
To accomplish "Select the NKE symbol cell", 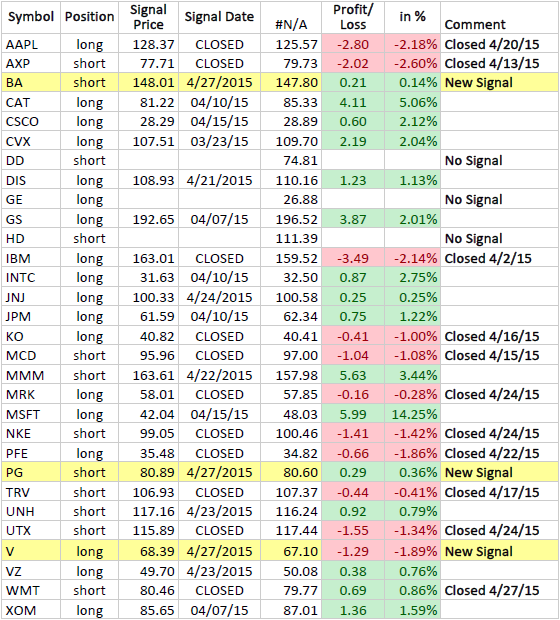I will click(31, 433).
